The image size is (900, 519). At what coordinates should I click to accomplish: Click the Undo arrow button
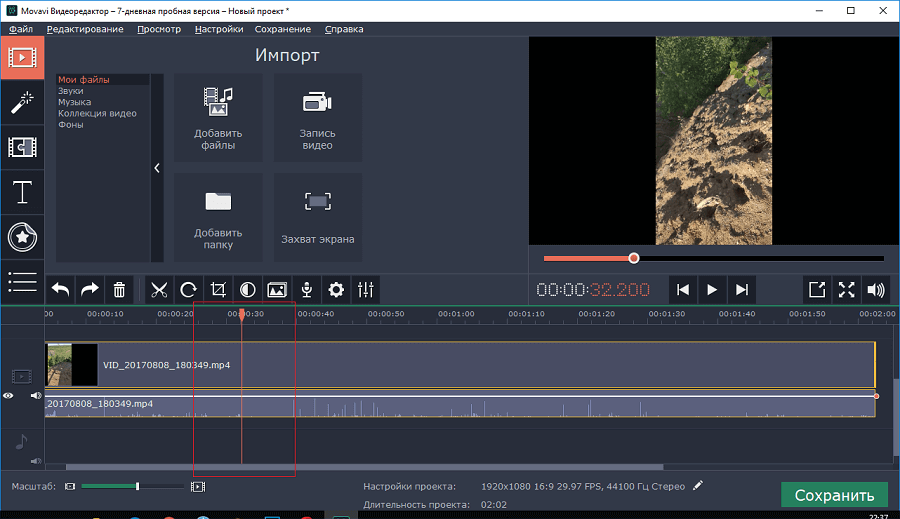pos(60,290)
